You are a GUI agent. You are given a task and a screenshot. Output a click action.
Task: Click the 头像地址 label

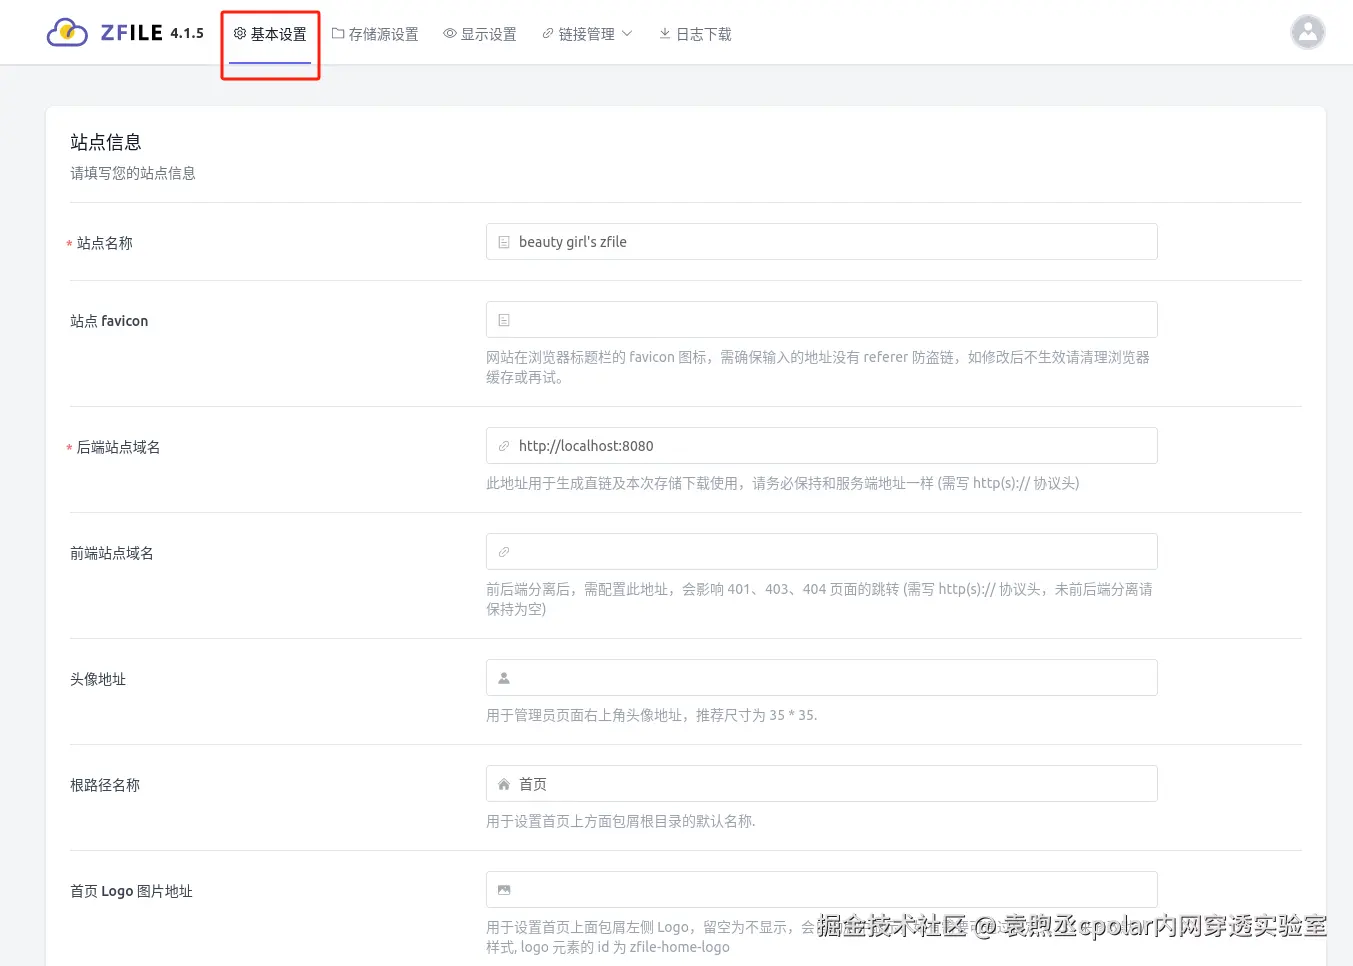pyautogui.click(x=98, y=679)
